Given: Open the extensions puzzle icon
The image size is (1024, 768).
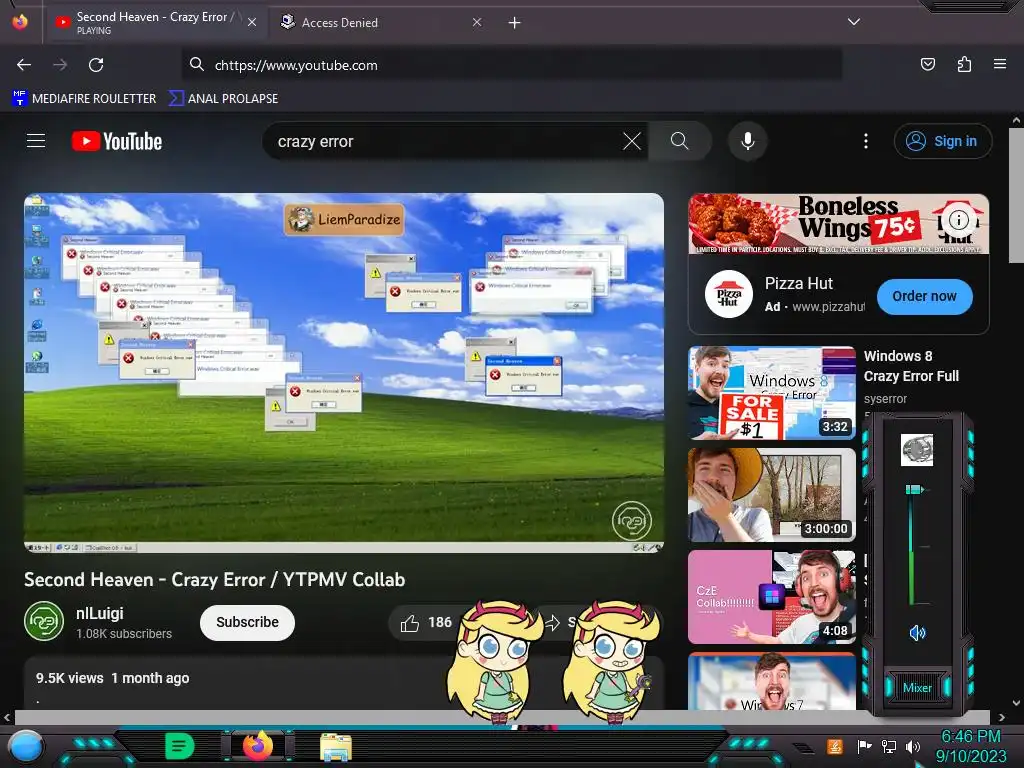Looking at the screenshot, I should click(x=964, y=64).
